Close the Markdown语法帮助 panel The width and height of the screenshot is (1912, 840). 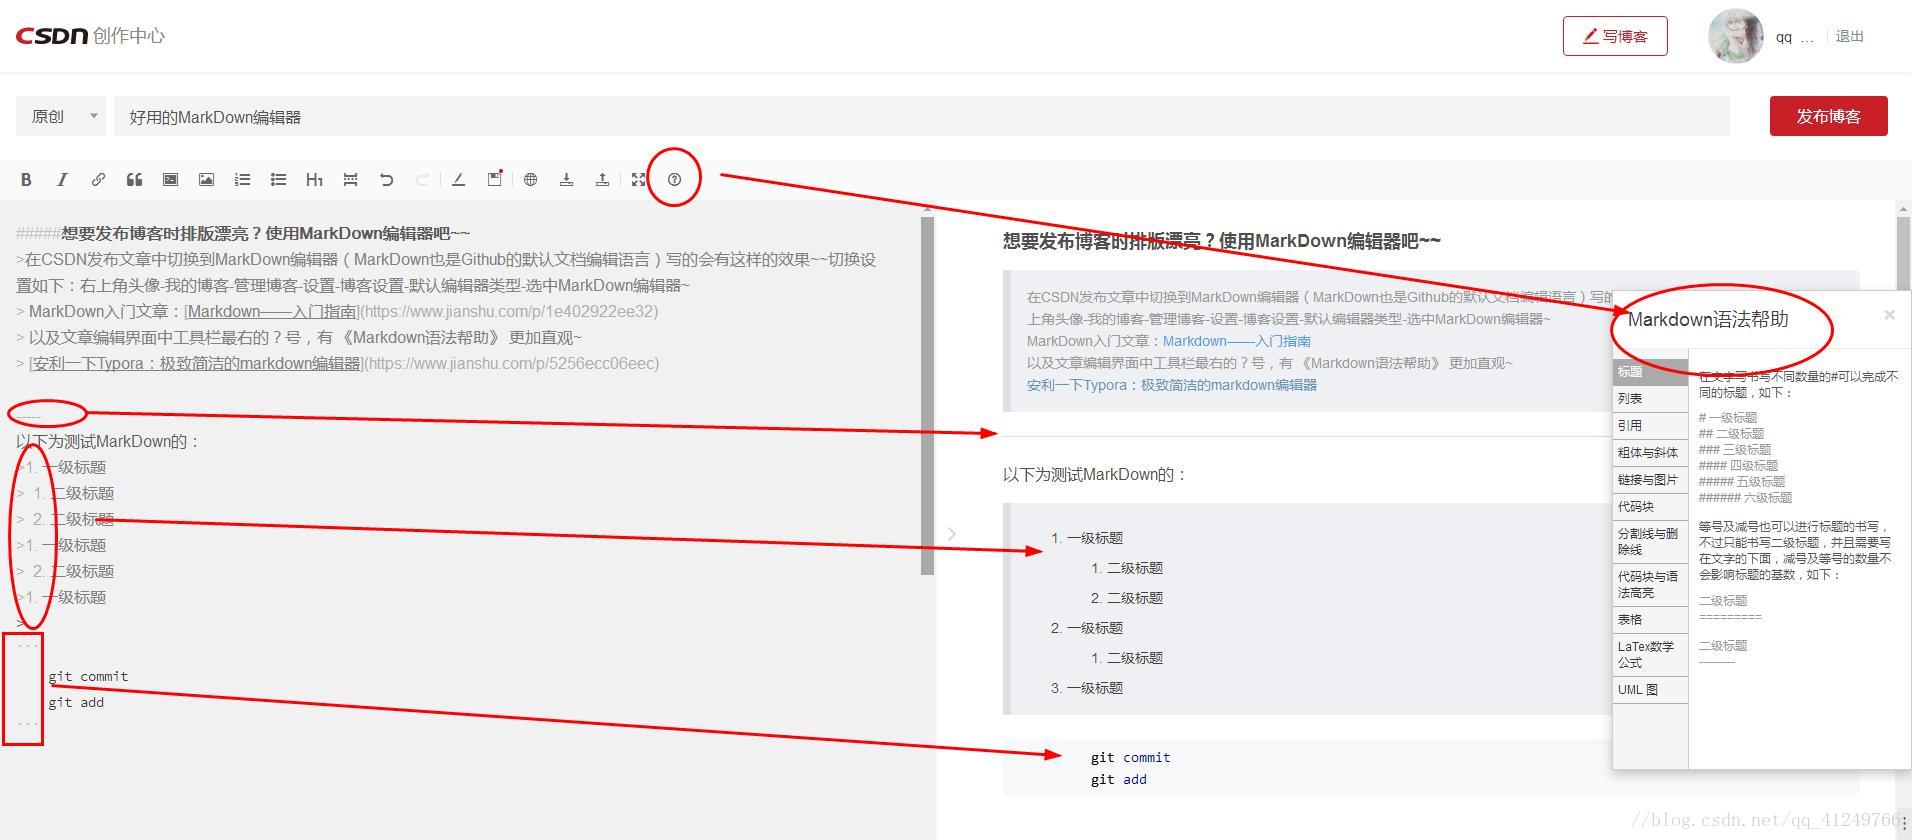(x=1889, y=315)
